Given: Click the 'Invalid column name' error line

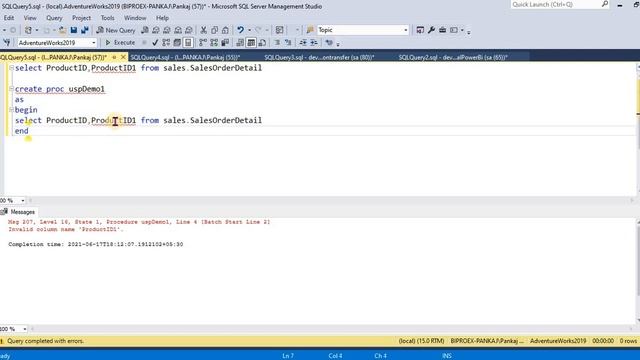Looking at the screenshot, I should coord(66,229).
